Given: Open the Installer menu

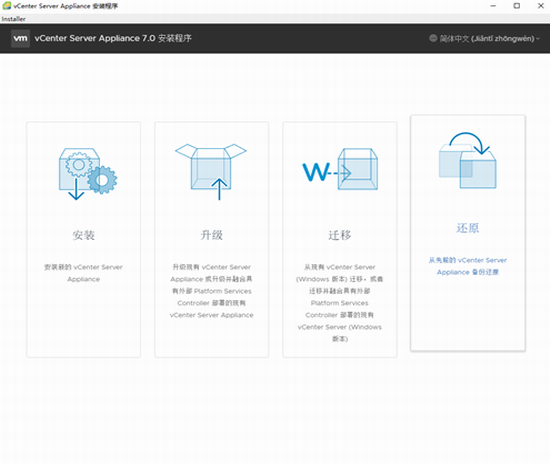Looking at the screenshot, I should pos(13,19).
